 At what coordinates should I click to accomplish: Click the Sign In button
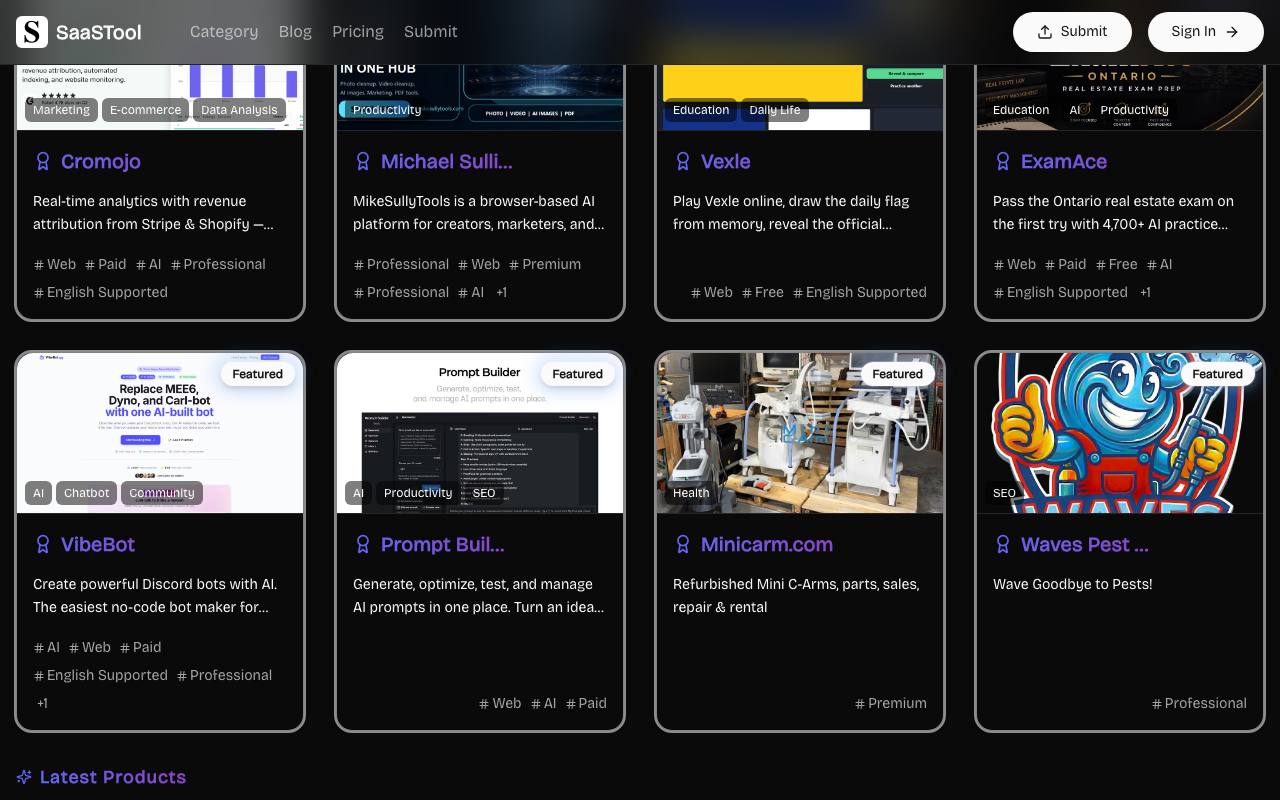(1206, 32)
